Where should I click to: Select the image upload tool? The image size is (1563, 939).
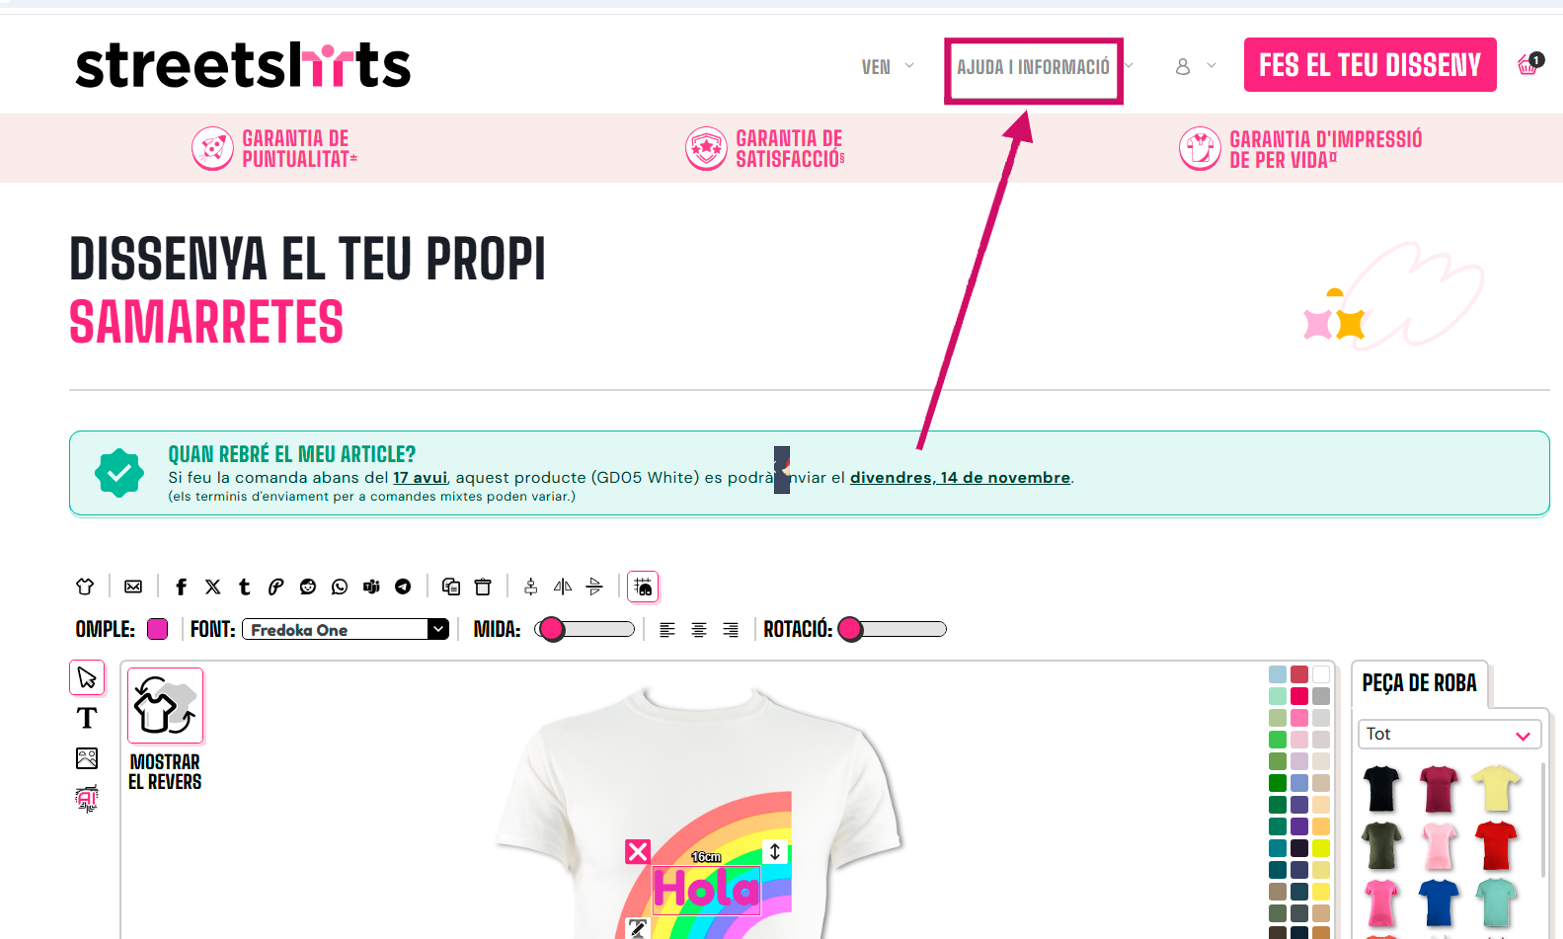tap(87, 758)
